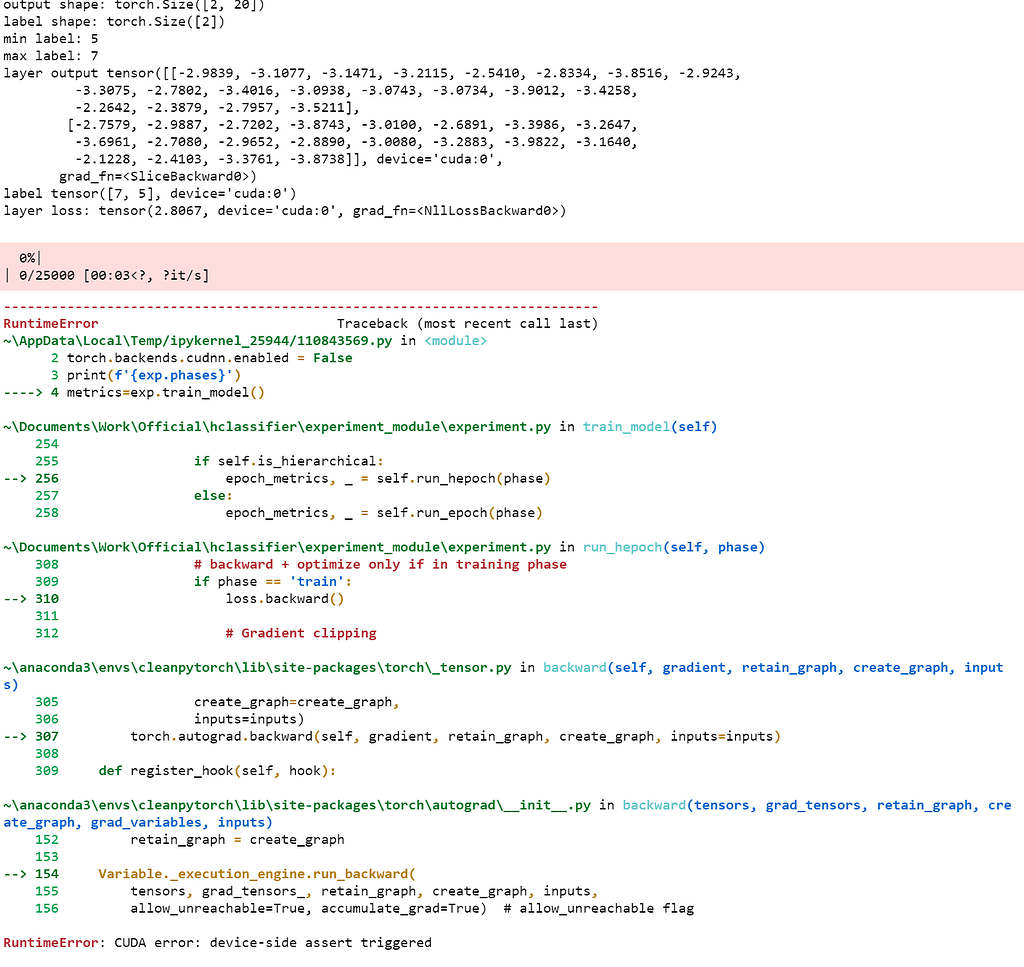
Task: Click 'Traceback (most recent call last)' text
Action: pos(467,324)
